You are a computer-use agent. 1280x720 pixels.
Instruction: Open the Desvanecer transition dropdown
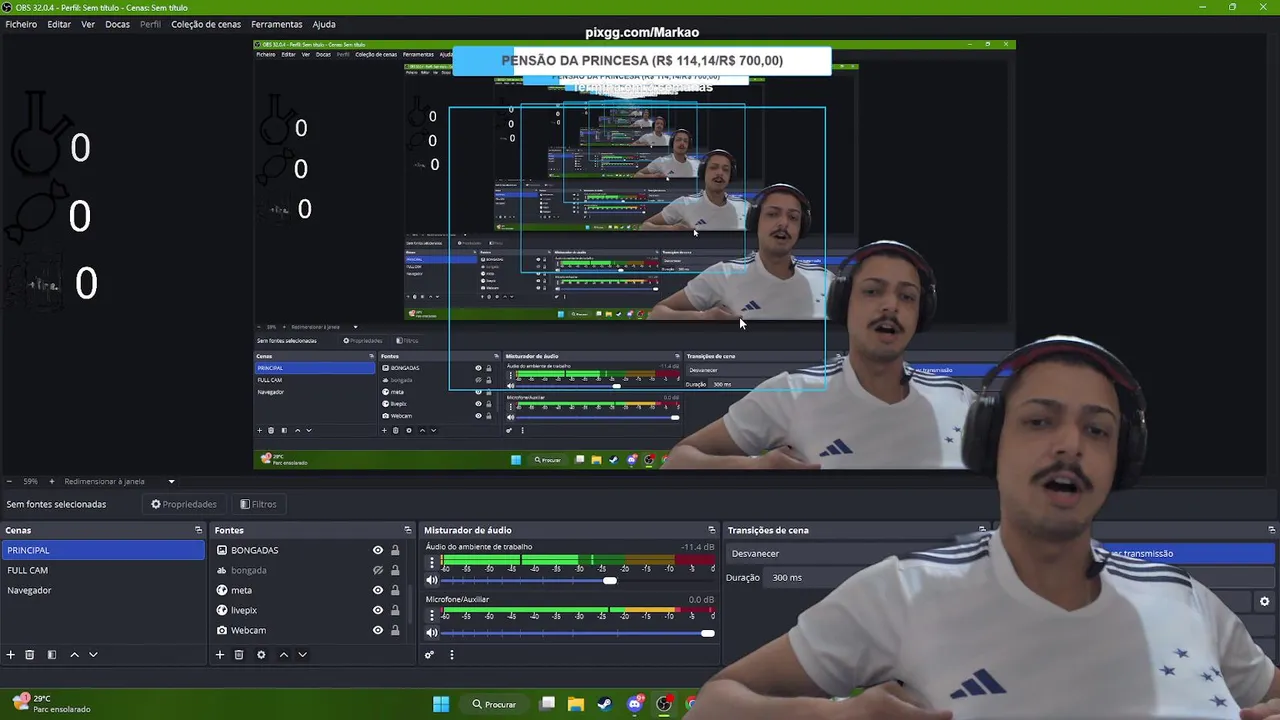(853, 553)
